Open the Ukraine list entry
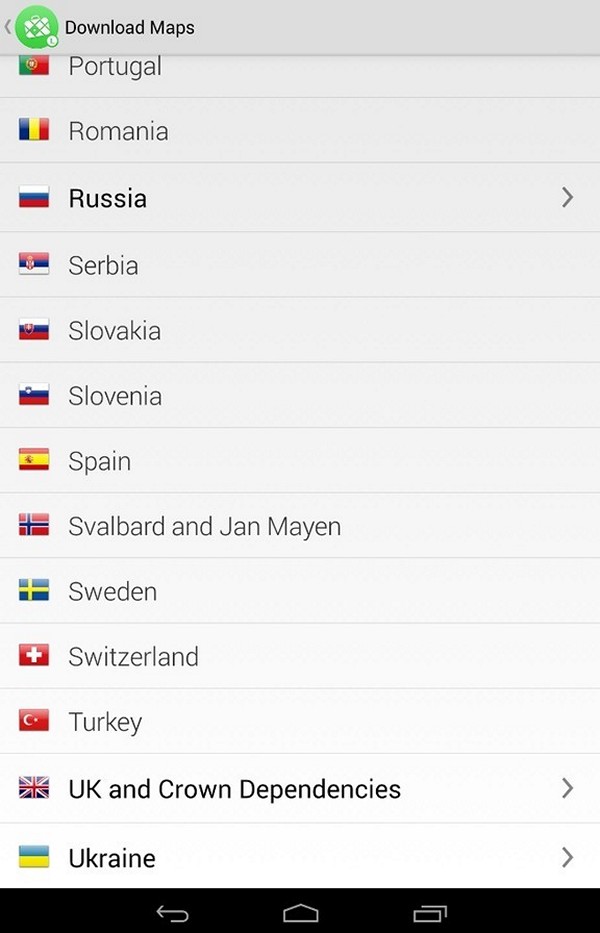This screenshot has height=933, width=600. tap(300, 856)
